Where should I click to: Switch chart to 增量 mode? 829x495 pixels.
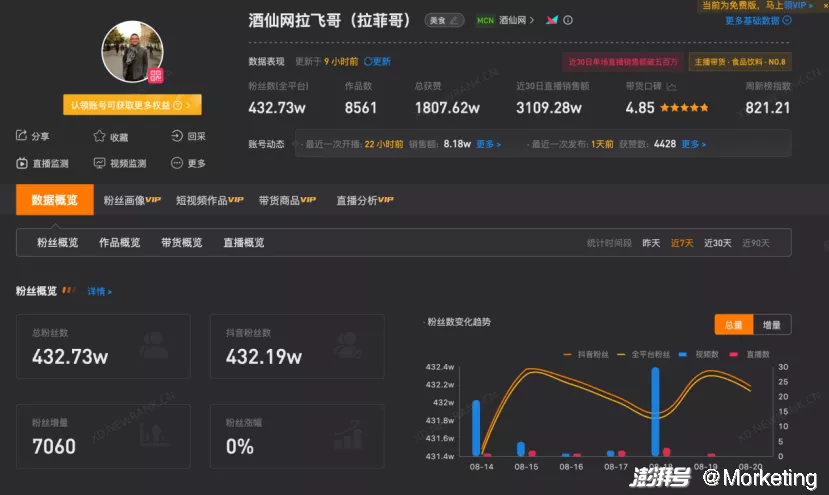(772, 325)
